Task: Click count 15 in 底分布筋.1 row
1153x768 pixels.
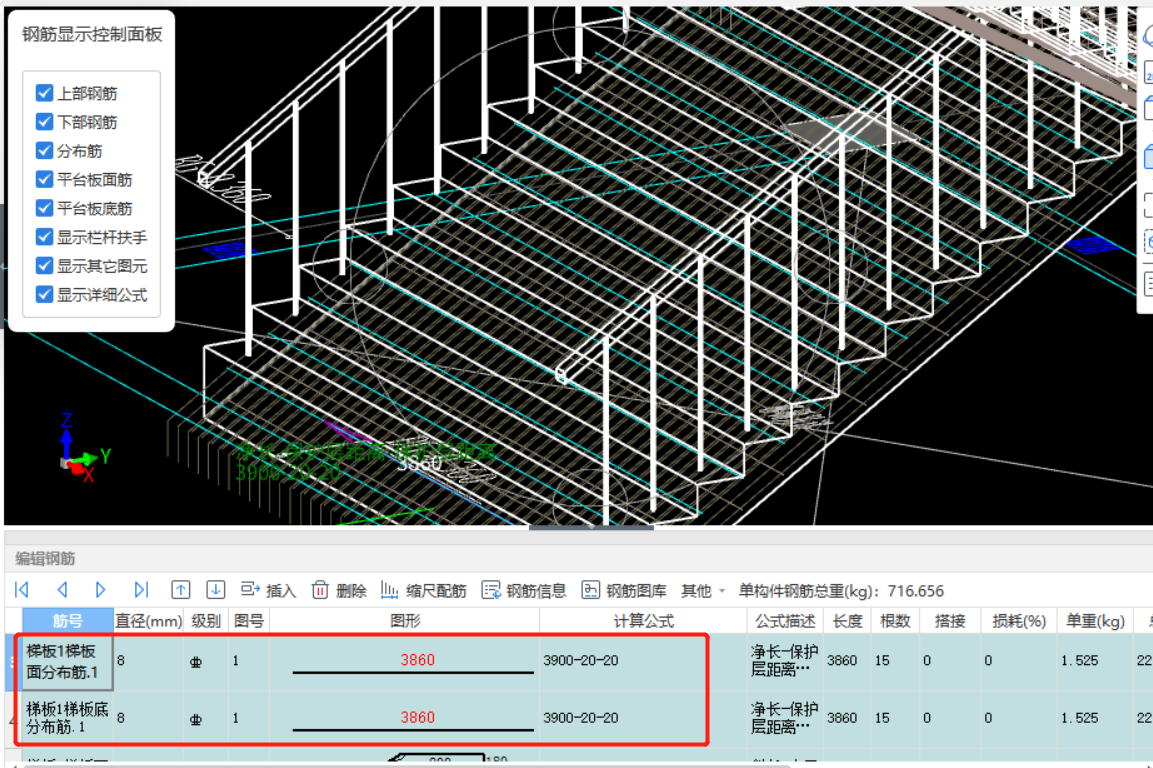Action: click(882, 718)
